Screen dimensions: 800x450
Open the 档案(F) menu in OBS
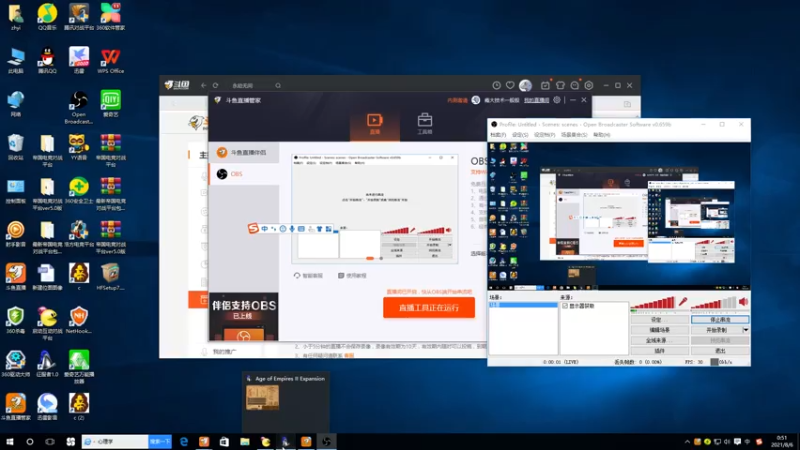tap(498, 135)
